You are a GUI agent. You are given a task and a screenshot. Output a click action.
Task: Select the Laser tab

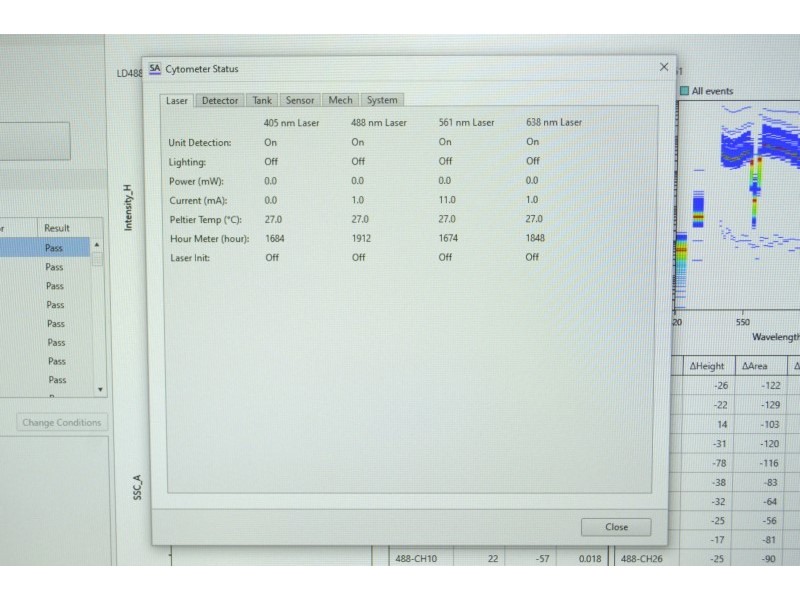click(x=176, y=100)
